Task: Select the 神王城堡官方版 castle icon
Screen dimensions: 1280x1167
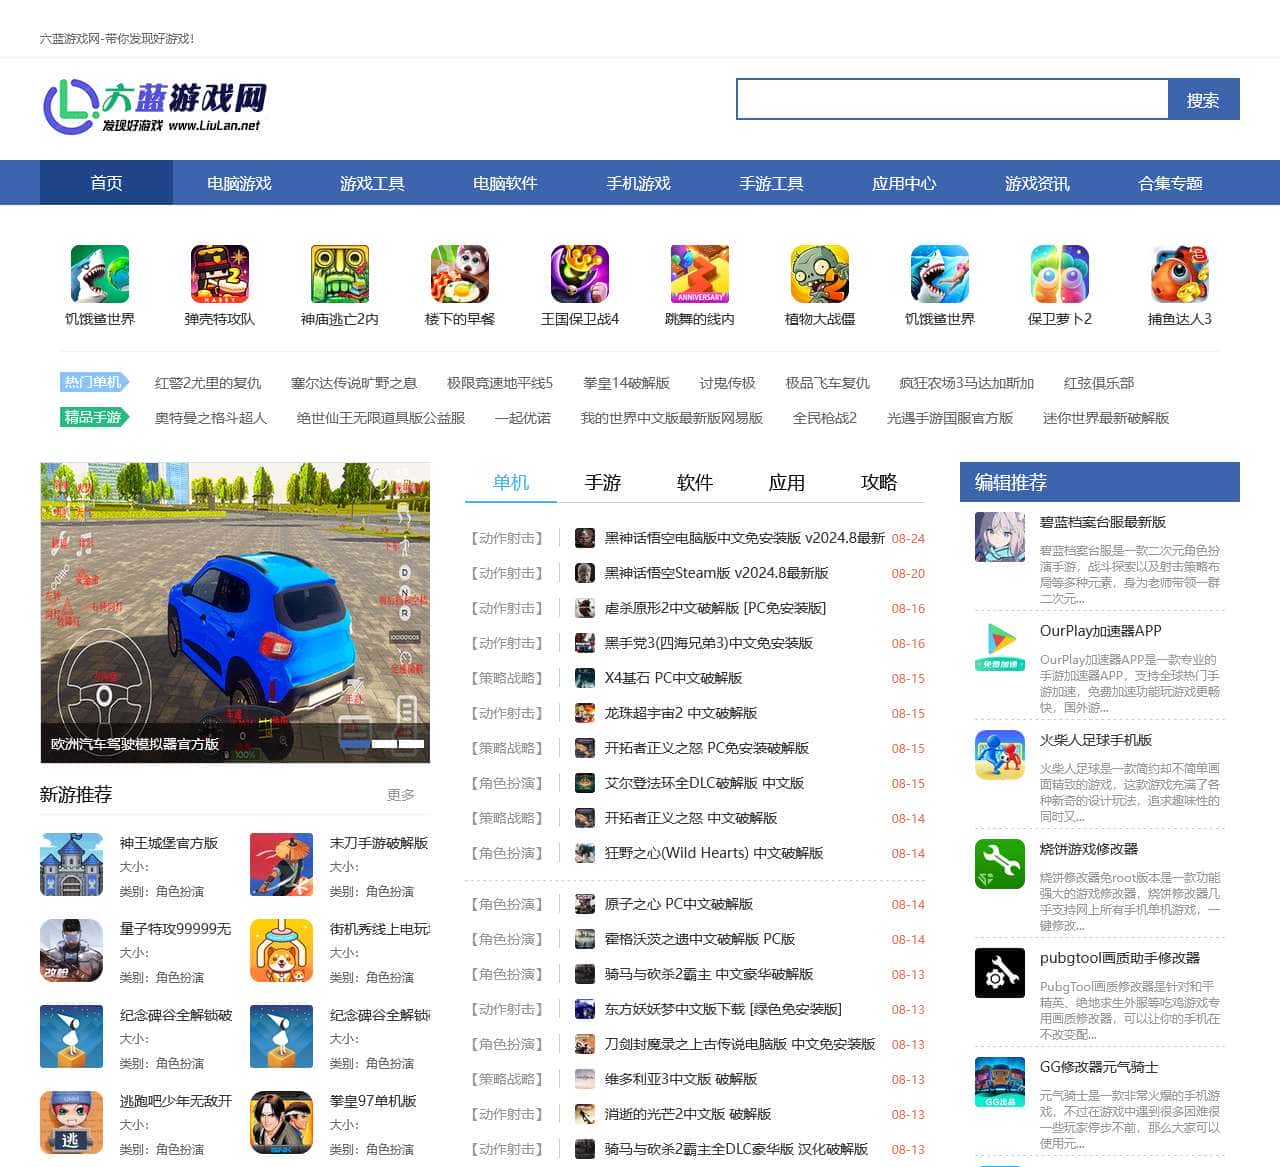Action: [72, 865]
